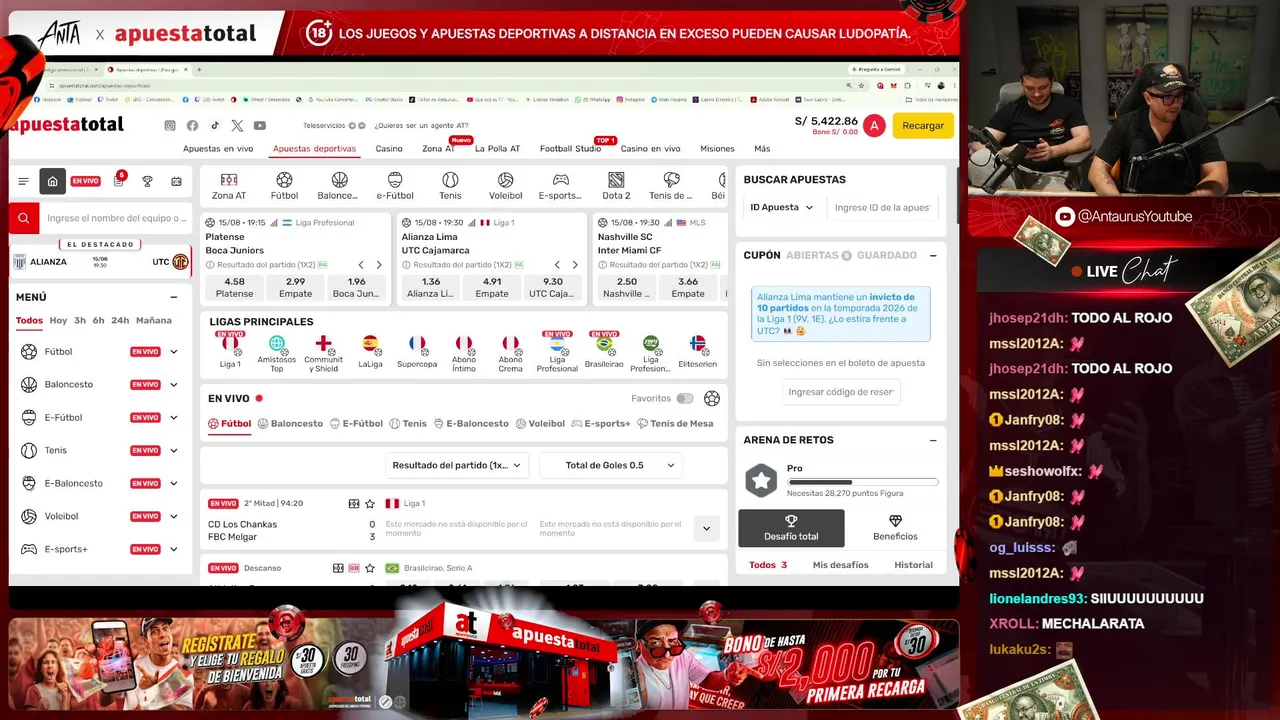Open stats field icon for CD Los Chankas match
Screen dimensions: 1280x720
[x=354, y=504]
